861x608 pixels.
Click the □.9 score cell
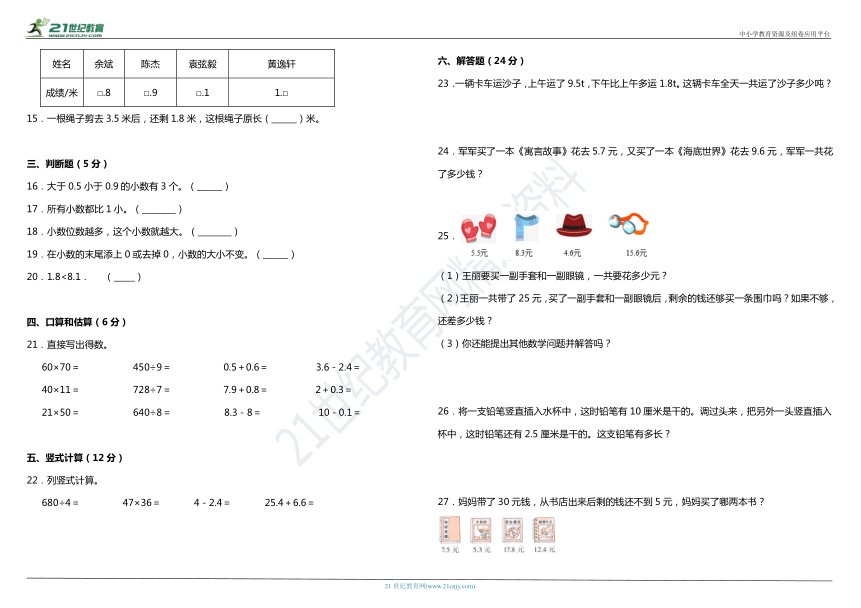pos(150,92)
